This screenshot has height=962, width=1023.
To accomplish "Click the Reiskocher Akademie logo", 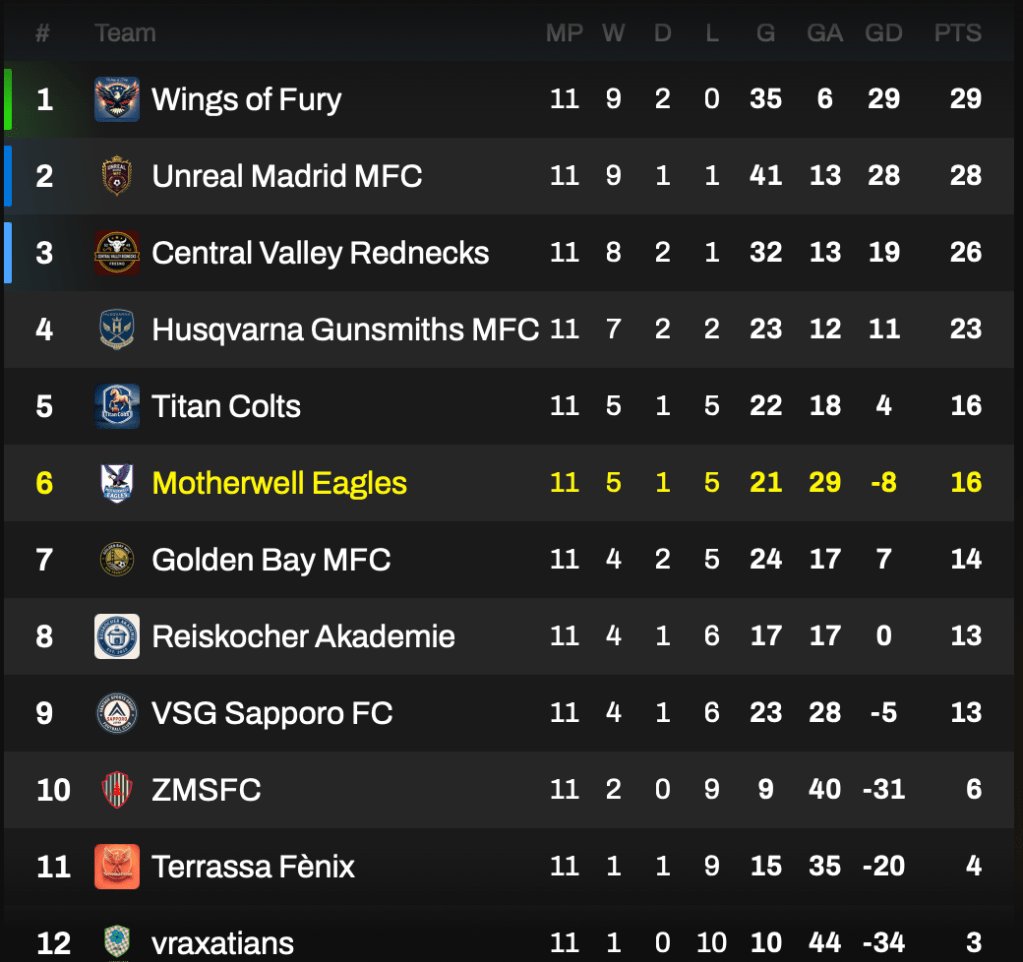I will 117,636.
